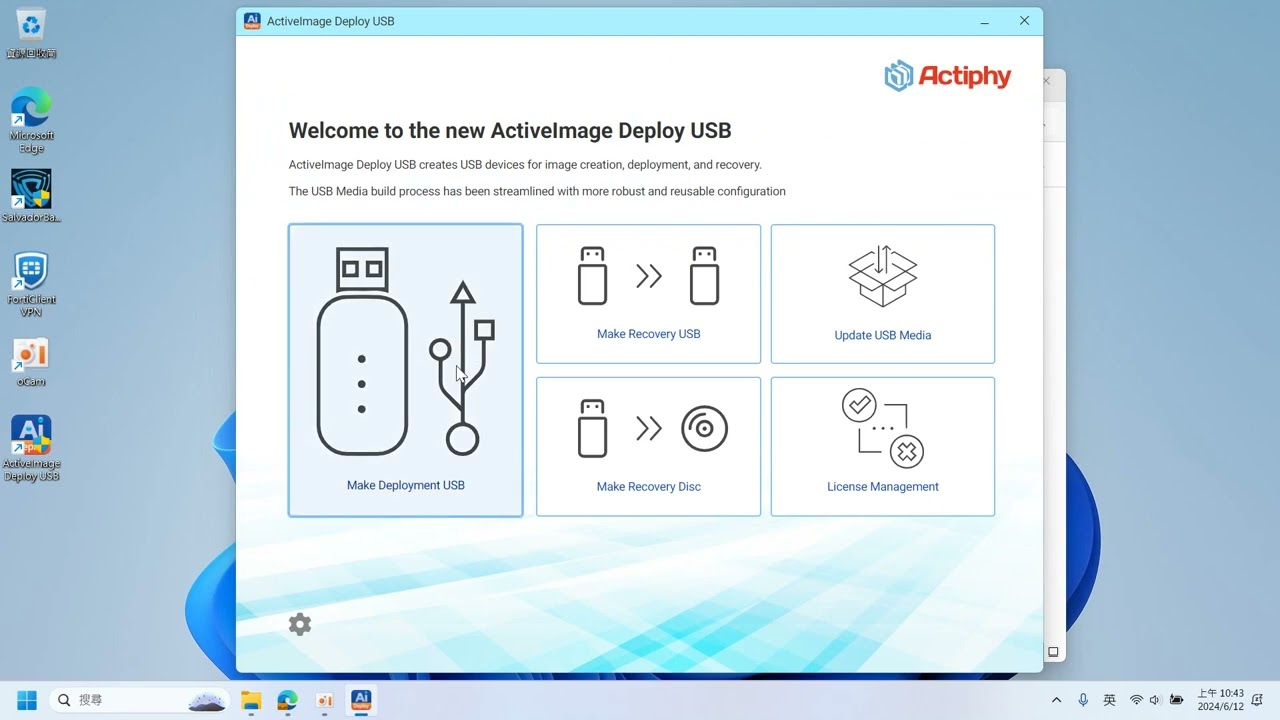The height and width of the screenshot is (720, 1280).
Task: Click the heading Welcome to the new ActiveImage Deploy USB
Action: click(x=510, y=130)
